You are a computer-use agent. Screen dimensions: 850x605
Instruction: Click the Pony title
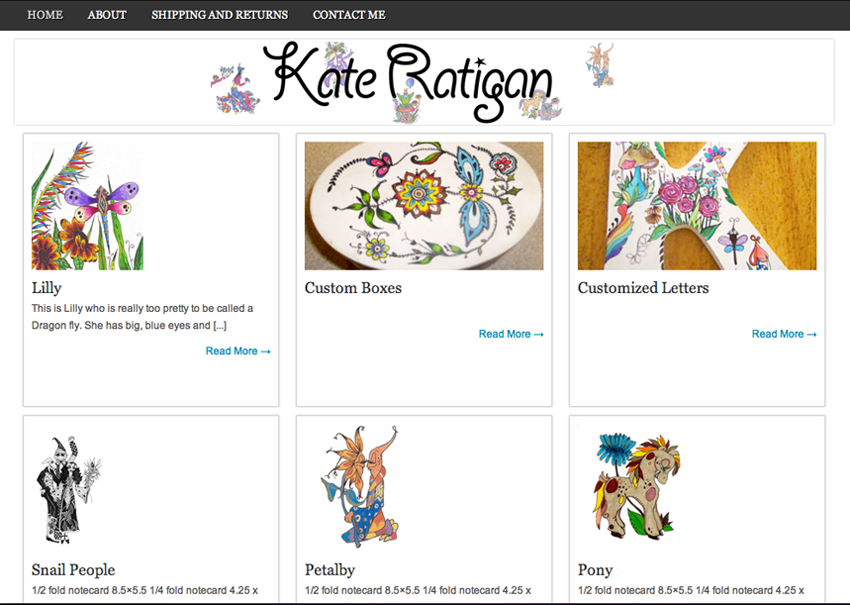[x=595, y=570]
